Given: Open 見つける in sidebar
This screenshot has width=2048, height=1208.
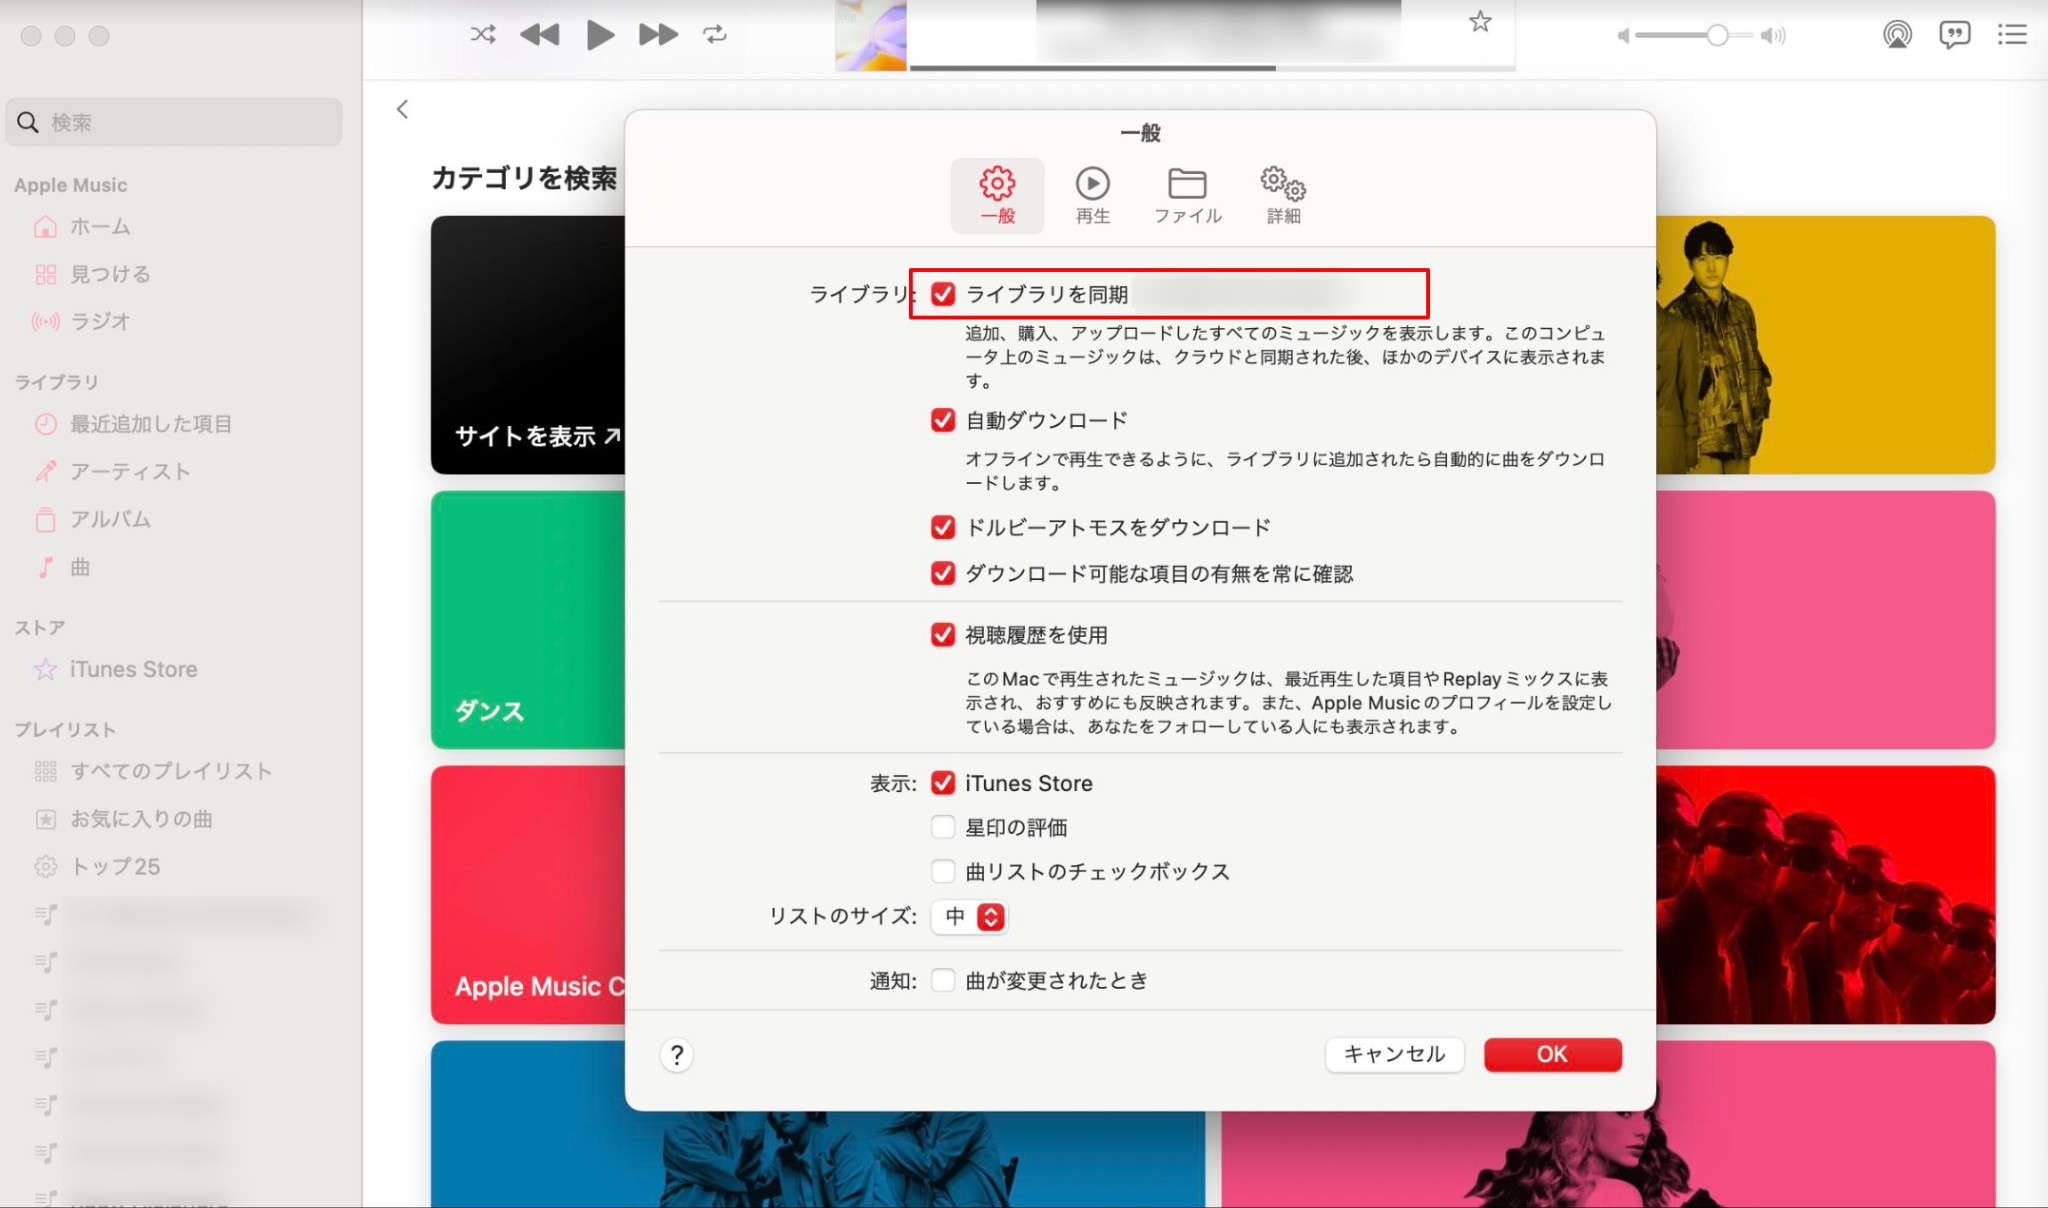Looking at the screenshot, I should [x=110, y=274].
